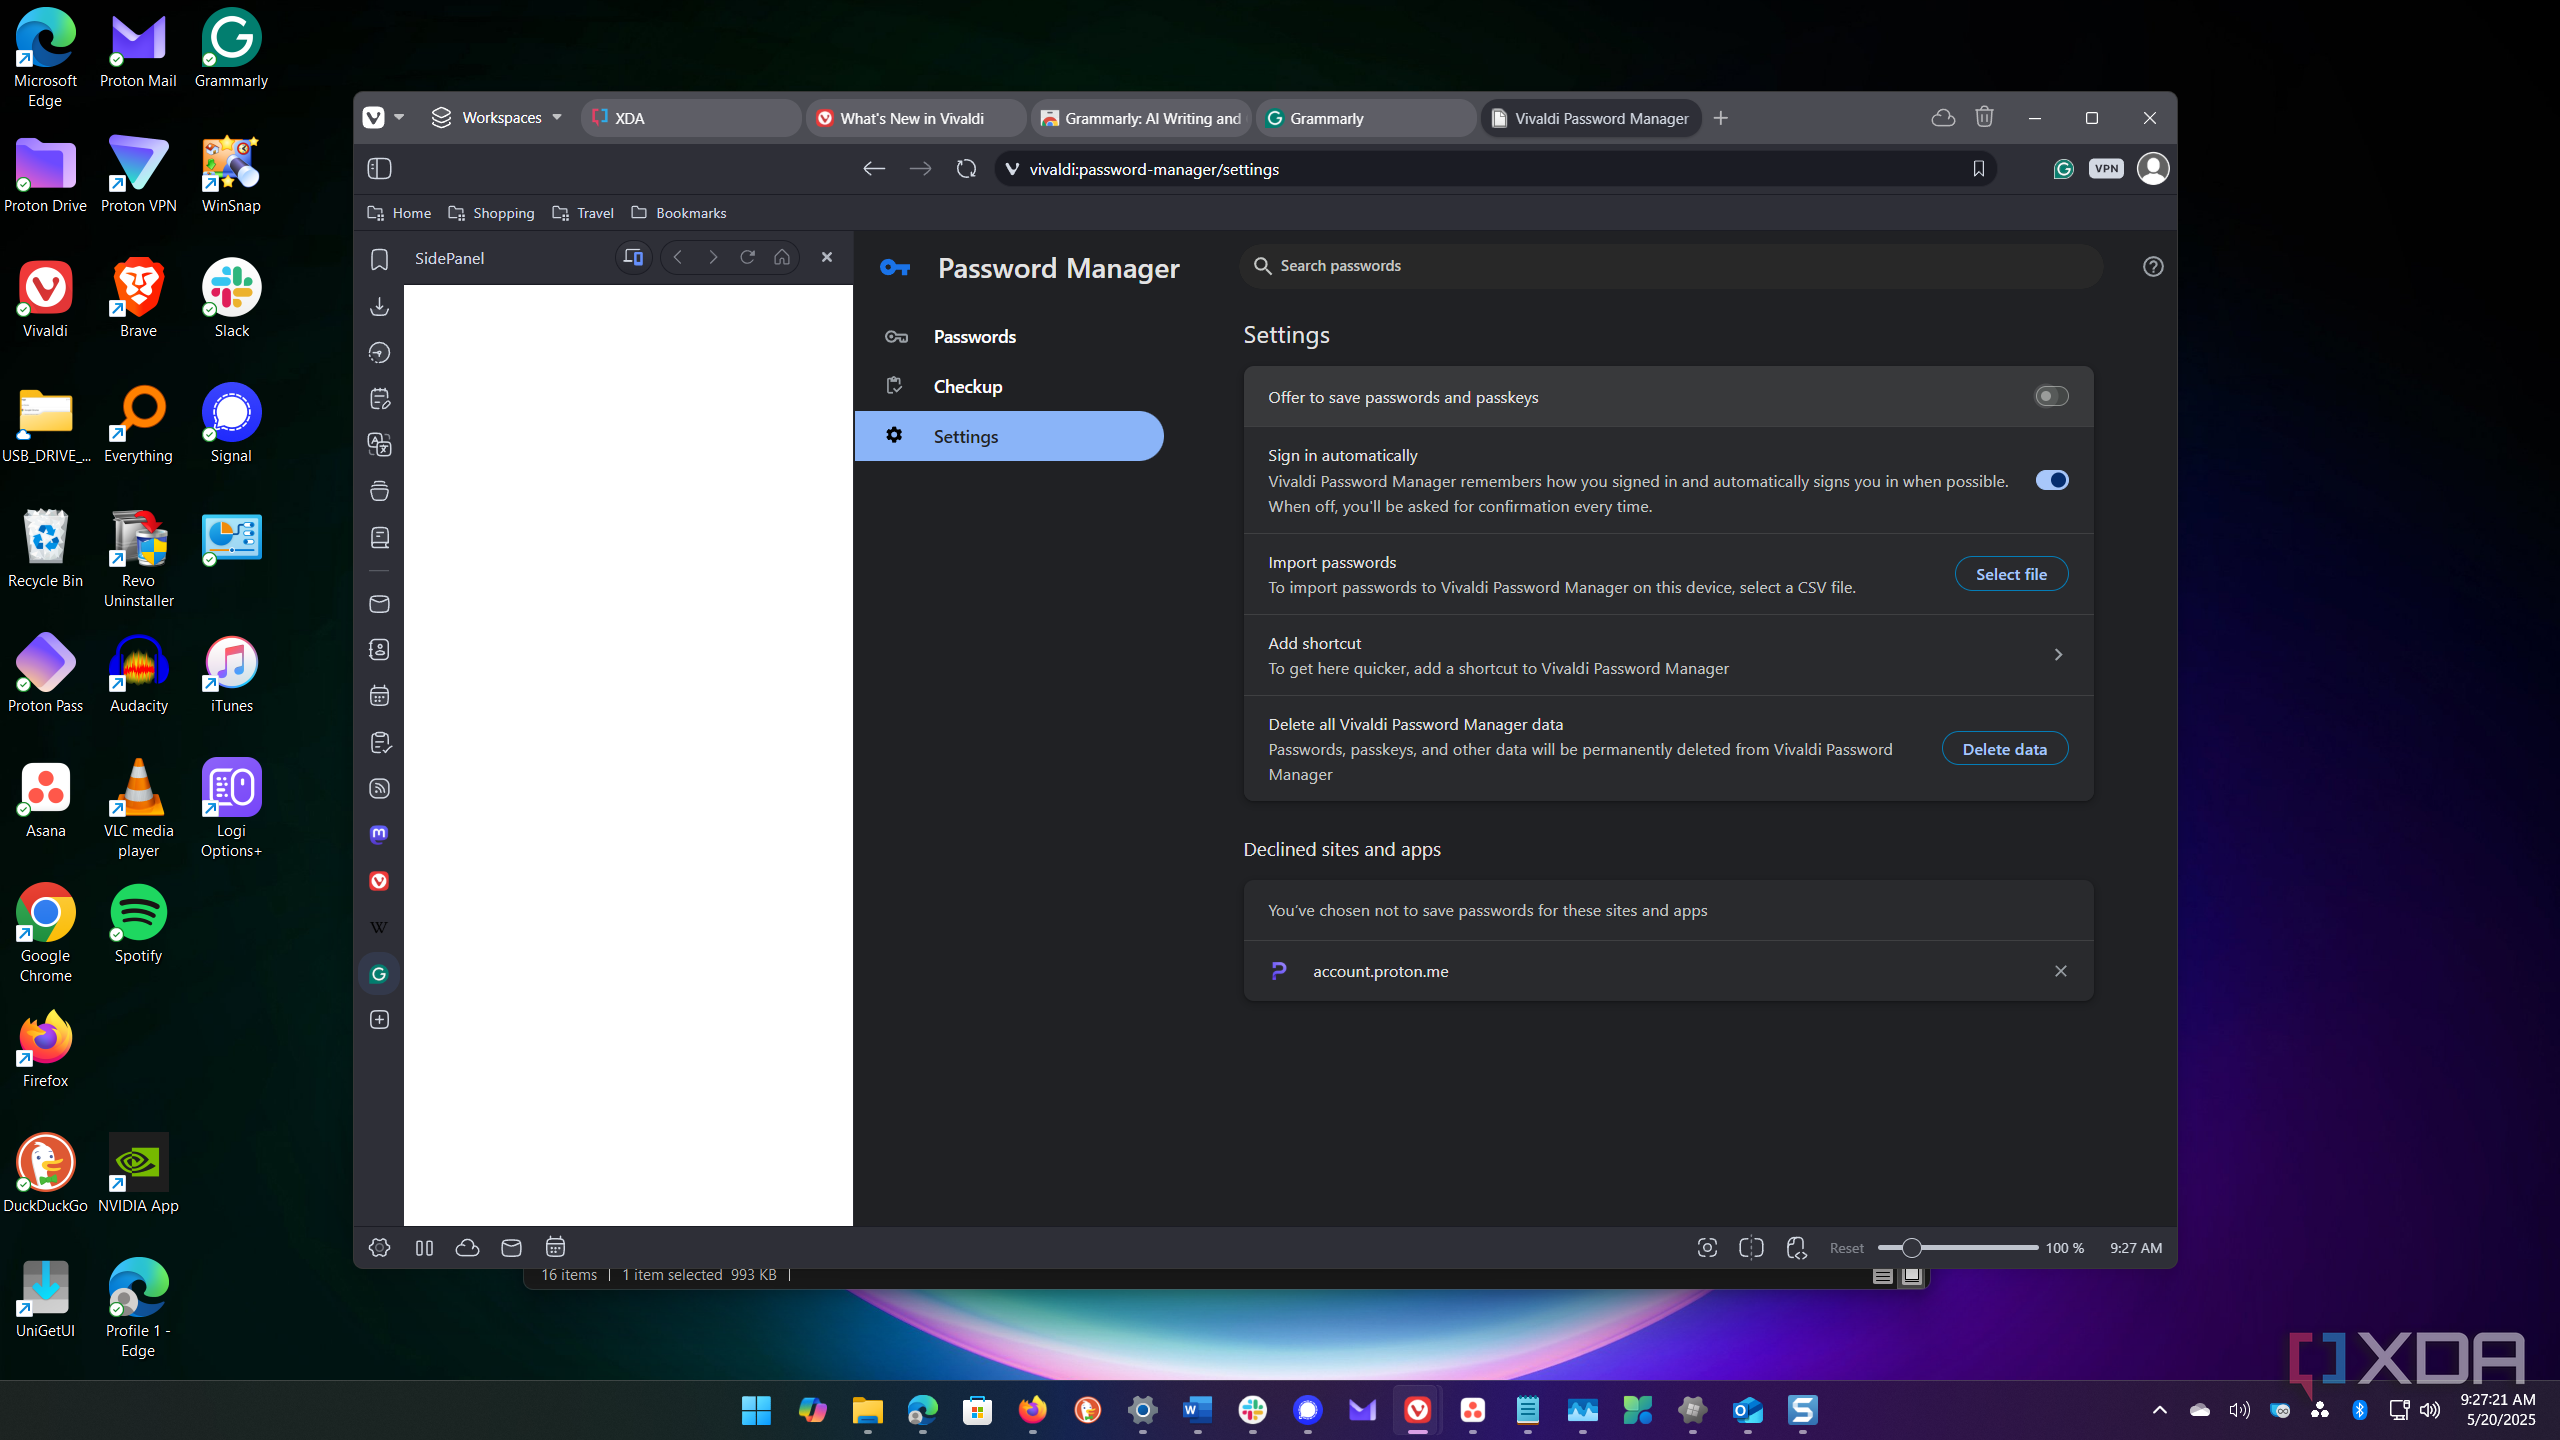This screenshot has width=2560, height=1440.
Task: Toggle the VPN button in toolbar
Action: [2106, 169]
